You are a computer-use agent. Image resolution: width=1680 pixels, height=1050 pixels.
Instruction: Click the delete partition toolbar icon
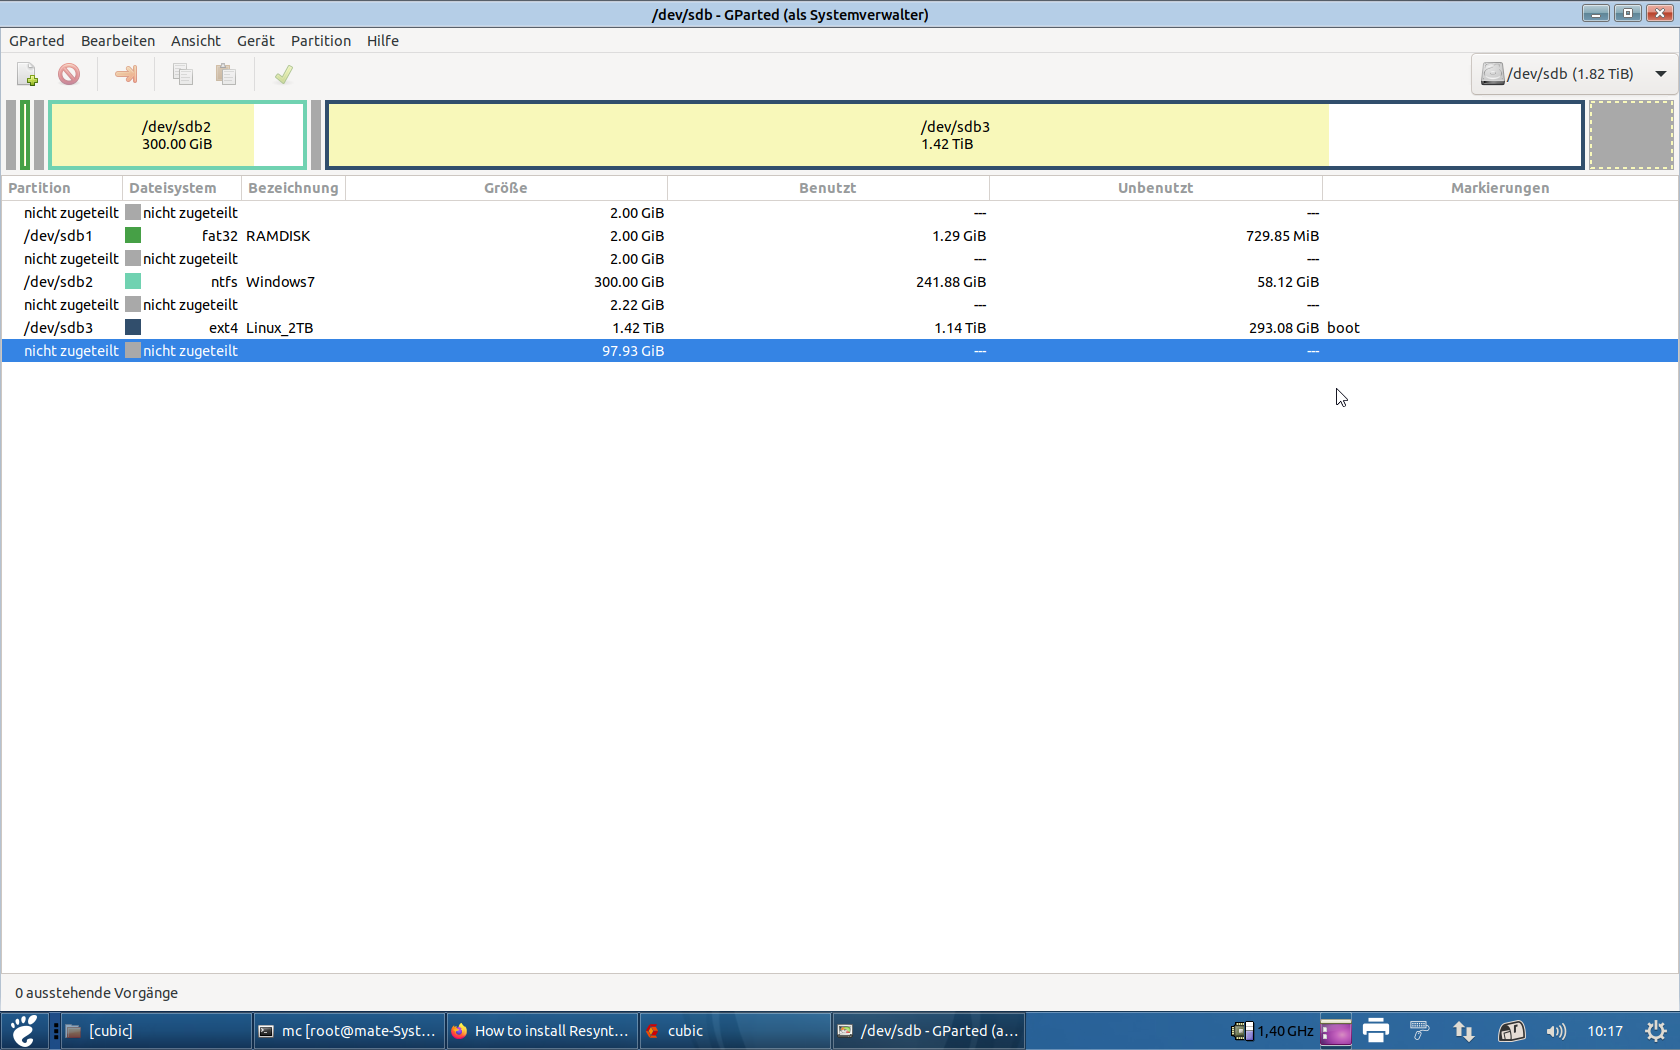69,75
